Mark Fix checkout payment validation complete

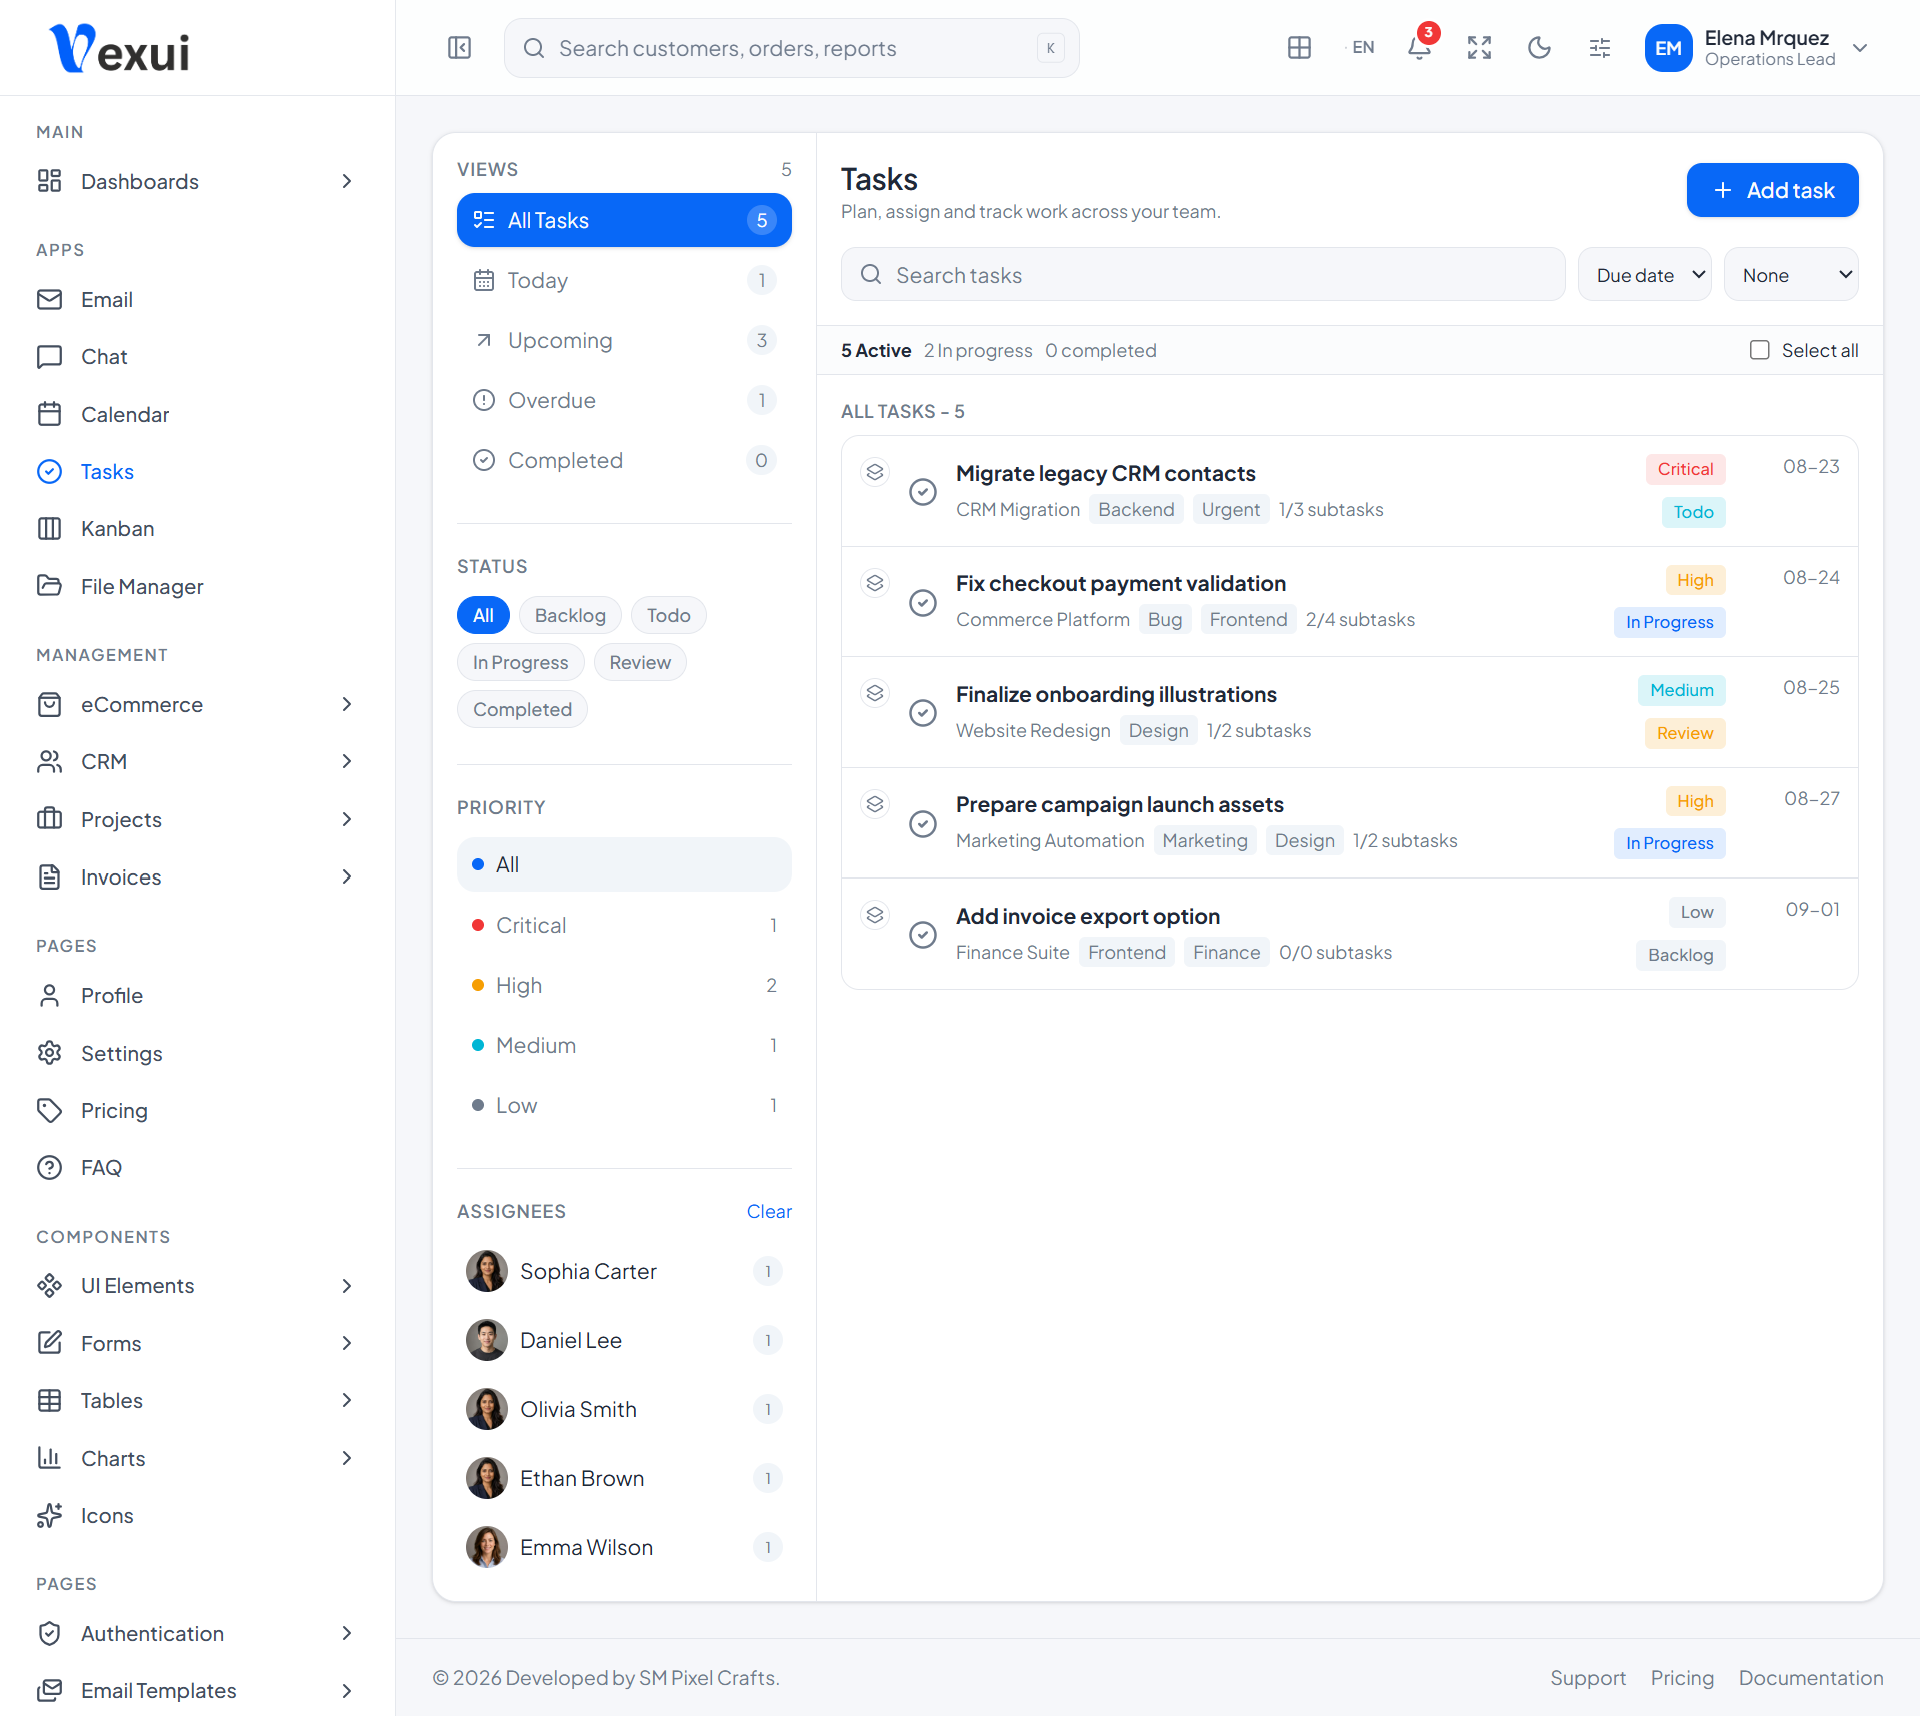coord(923,603)
